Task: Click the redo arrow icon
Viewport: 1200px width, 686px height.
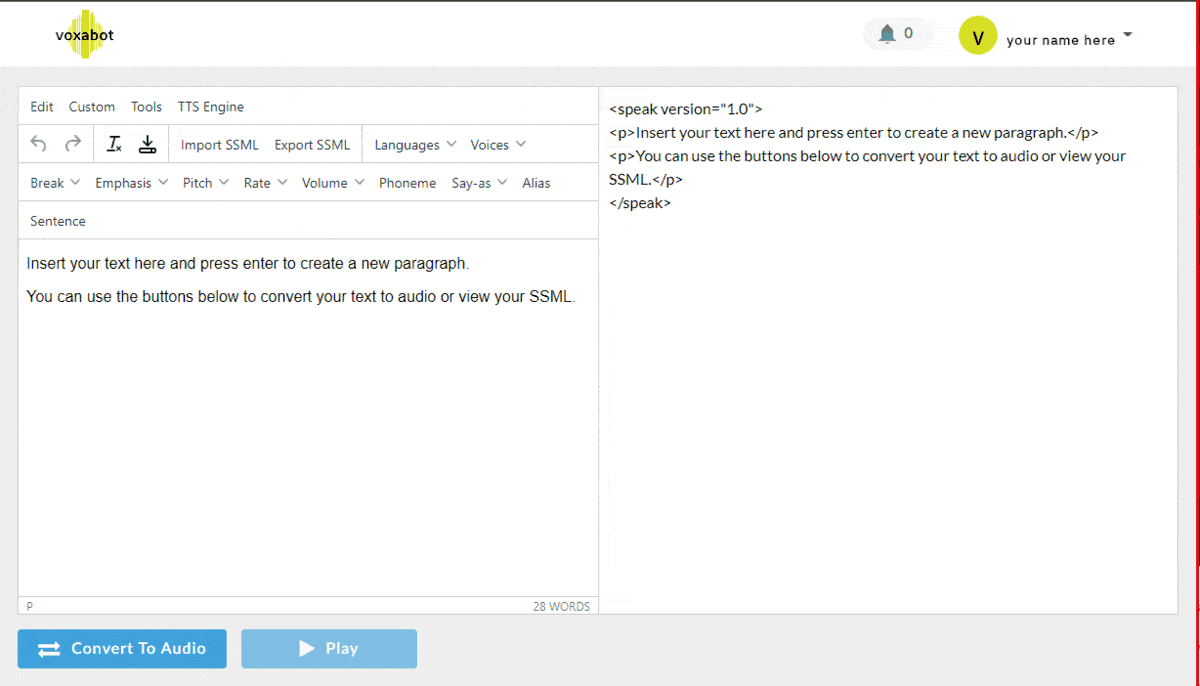Action: pyautogui.click(x=73, y=144)
